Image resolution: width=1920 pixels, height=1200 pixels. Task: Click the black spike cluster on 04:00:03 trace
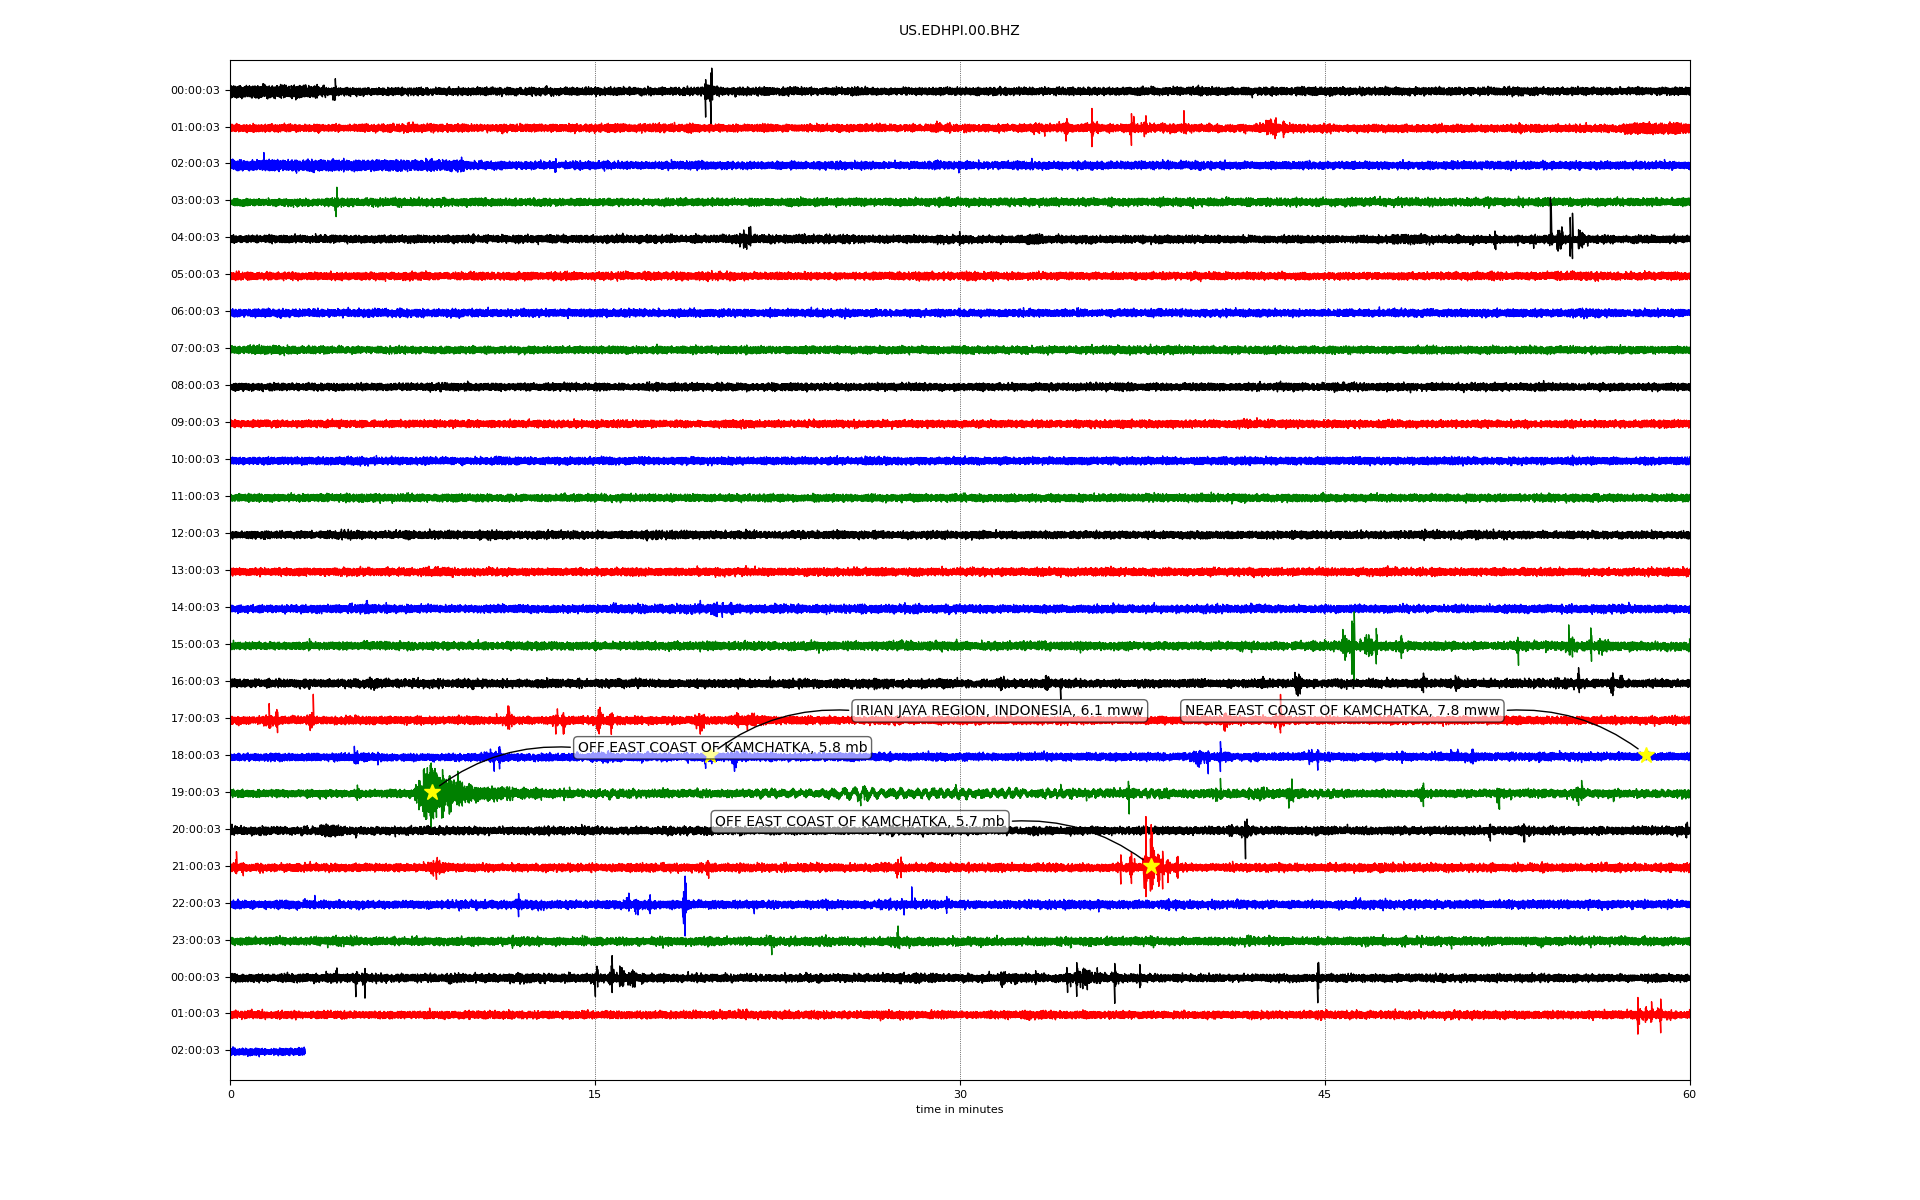[1564, 238]
